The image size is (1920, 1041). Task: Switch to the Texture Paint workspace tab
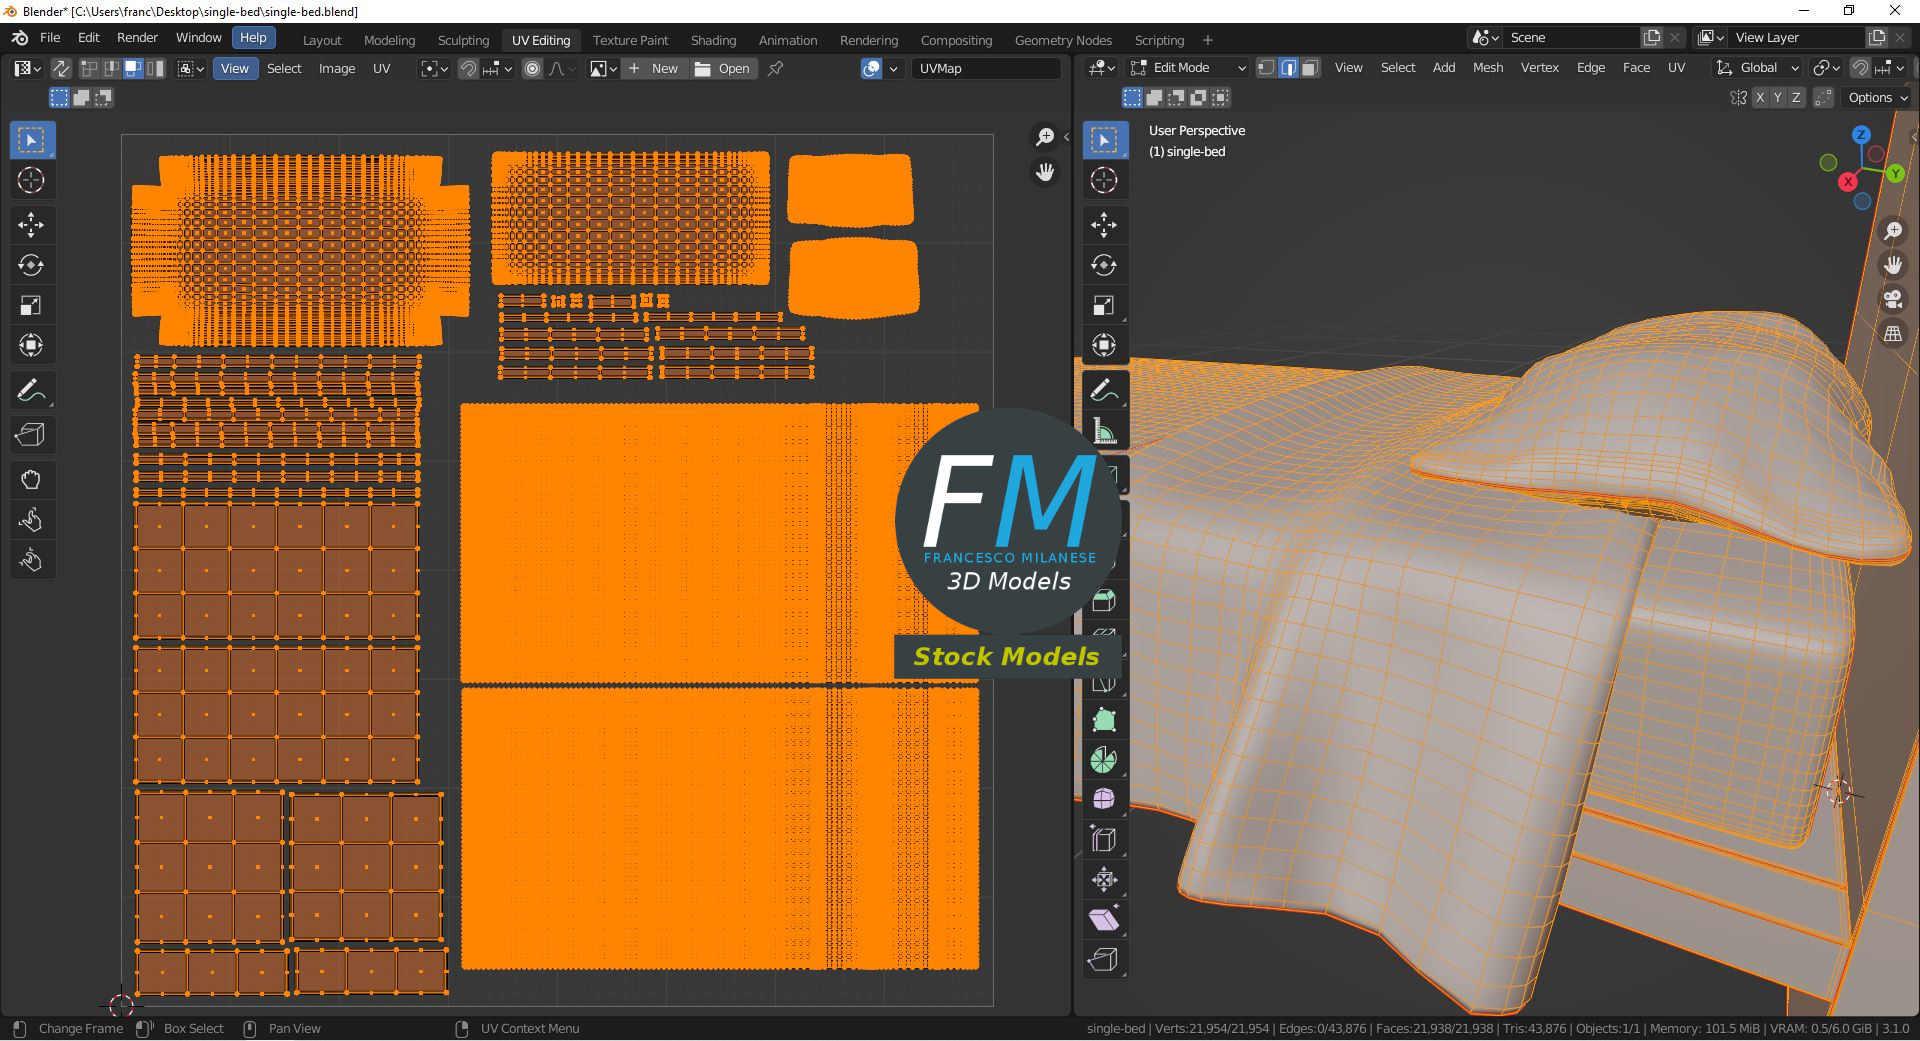630,40
